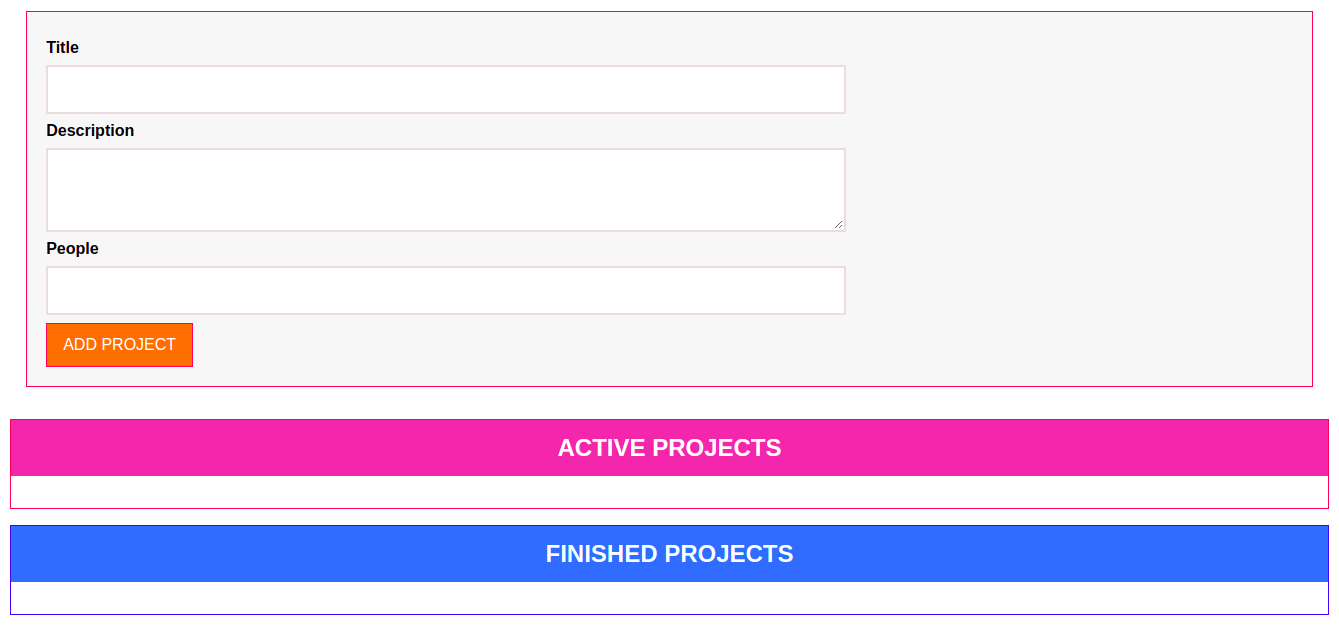Viewport: 1339px width, 627px height.
Task: Click gray form area right of Add Project button
Action: [x=600, y=345]
